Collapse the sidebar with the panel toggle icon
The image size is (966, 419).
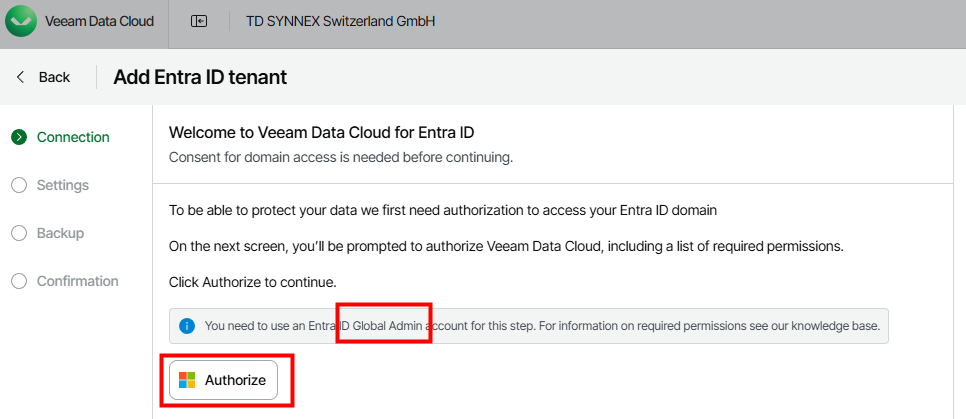pyautogui.click(x=199, y=21)
